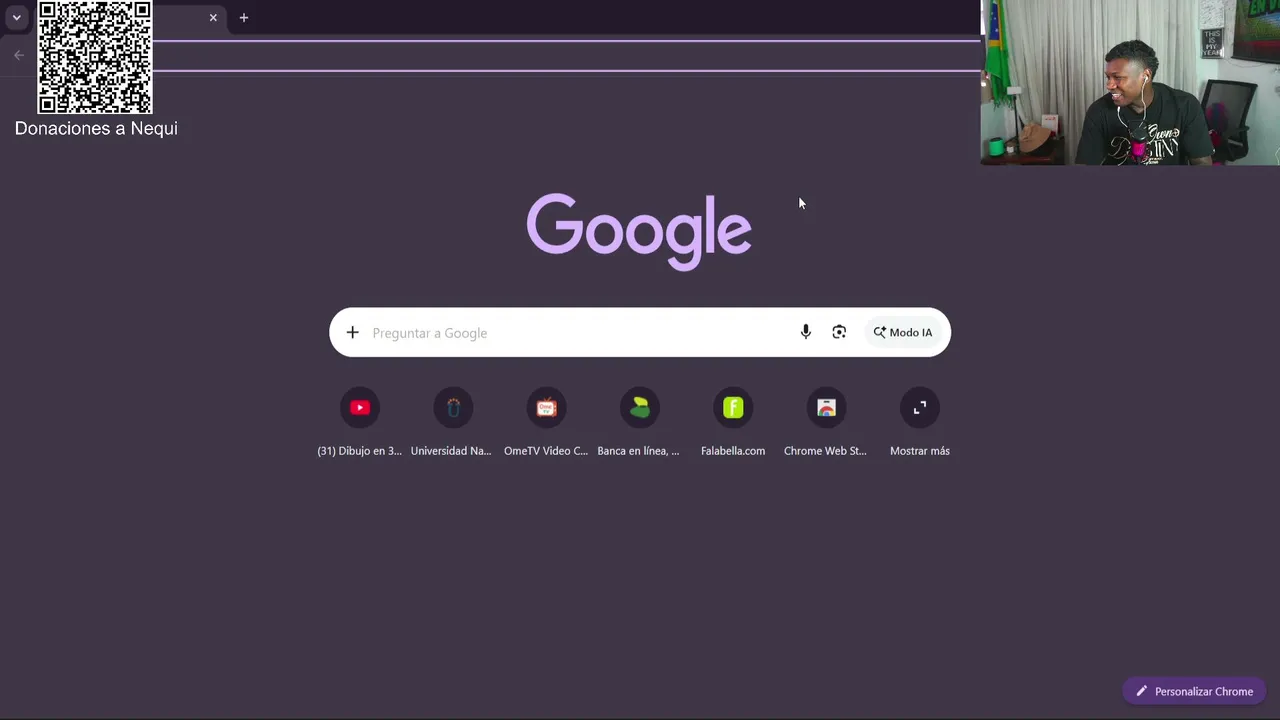Click the Google logo

pyautogui.click(x=639, y=231)
